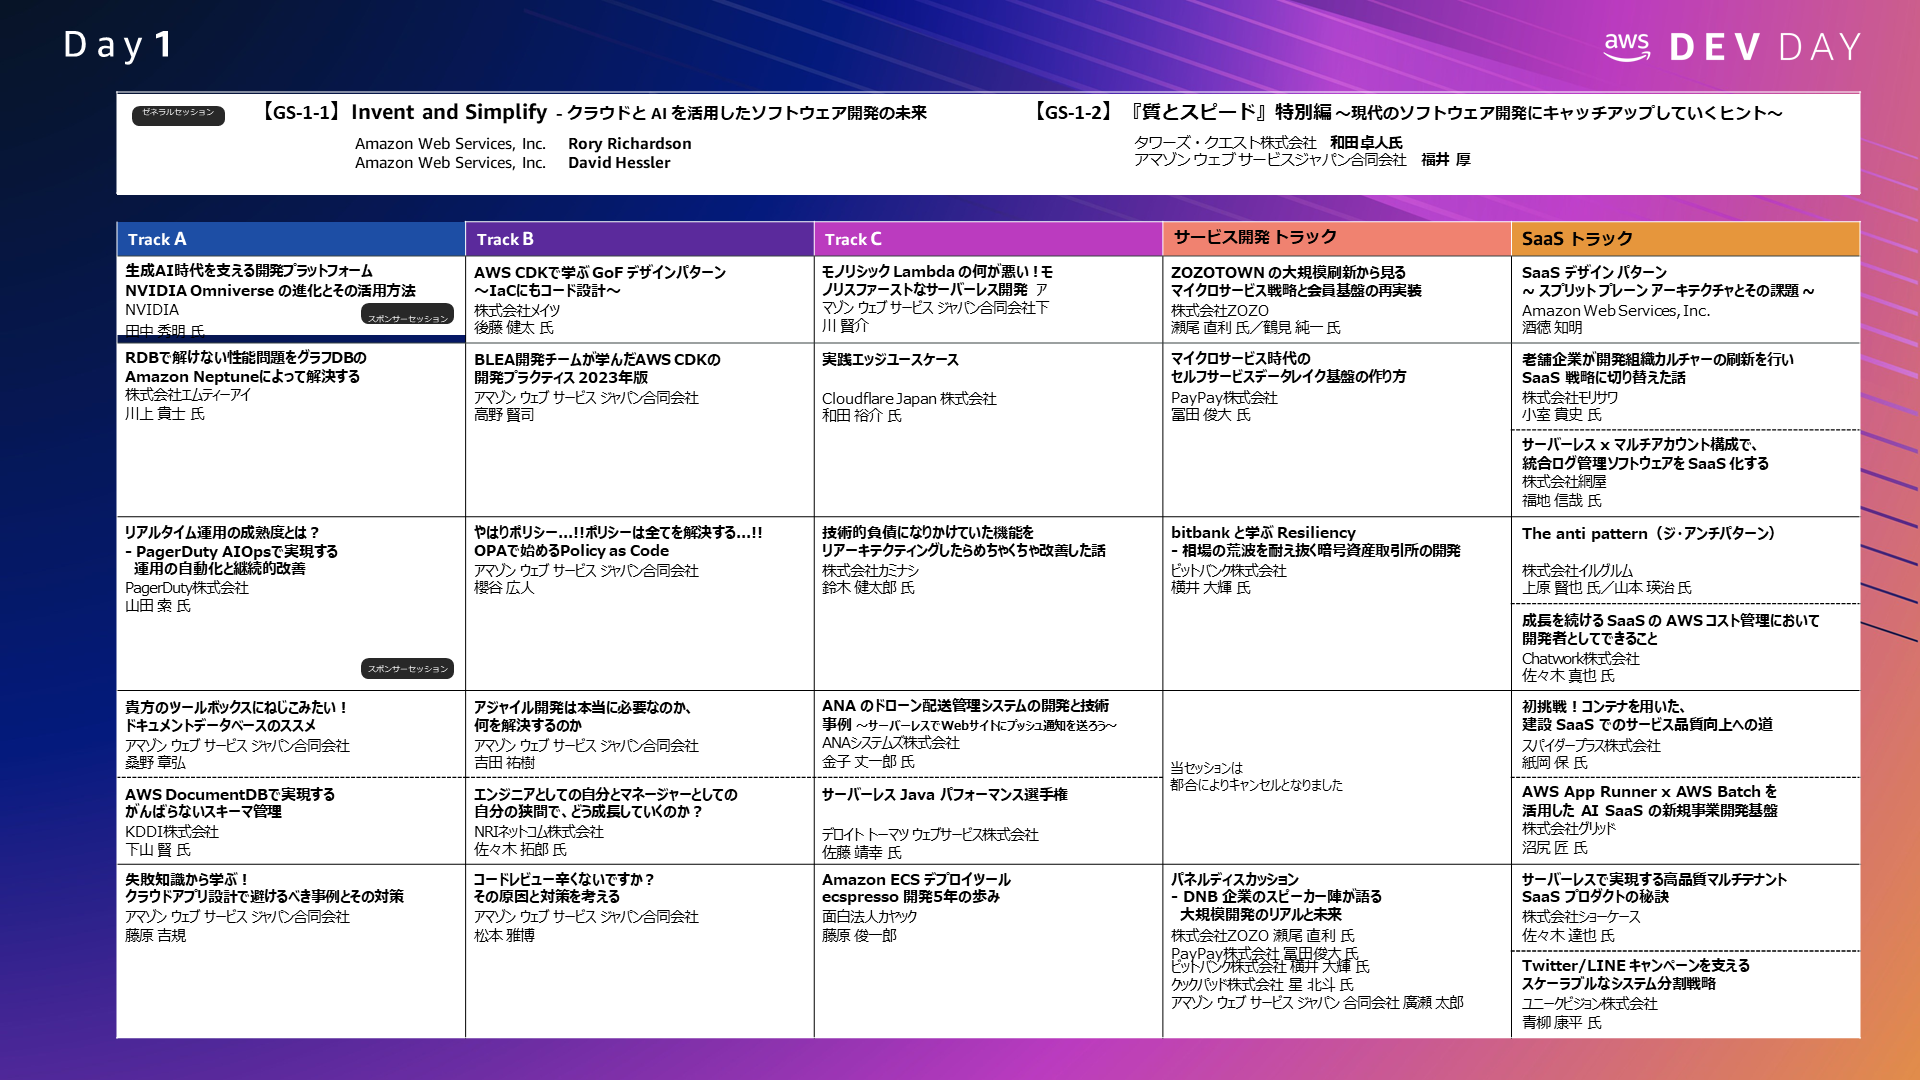The image size is (1920, 1080).
Task: Click タワーズ・クエスト株式会社 和田卓人氏 line
Action: pos(1268,143)
